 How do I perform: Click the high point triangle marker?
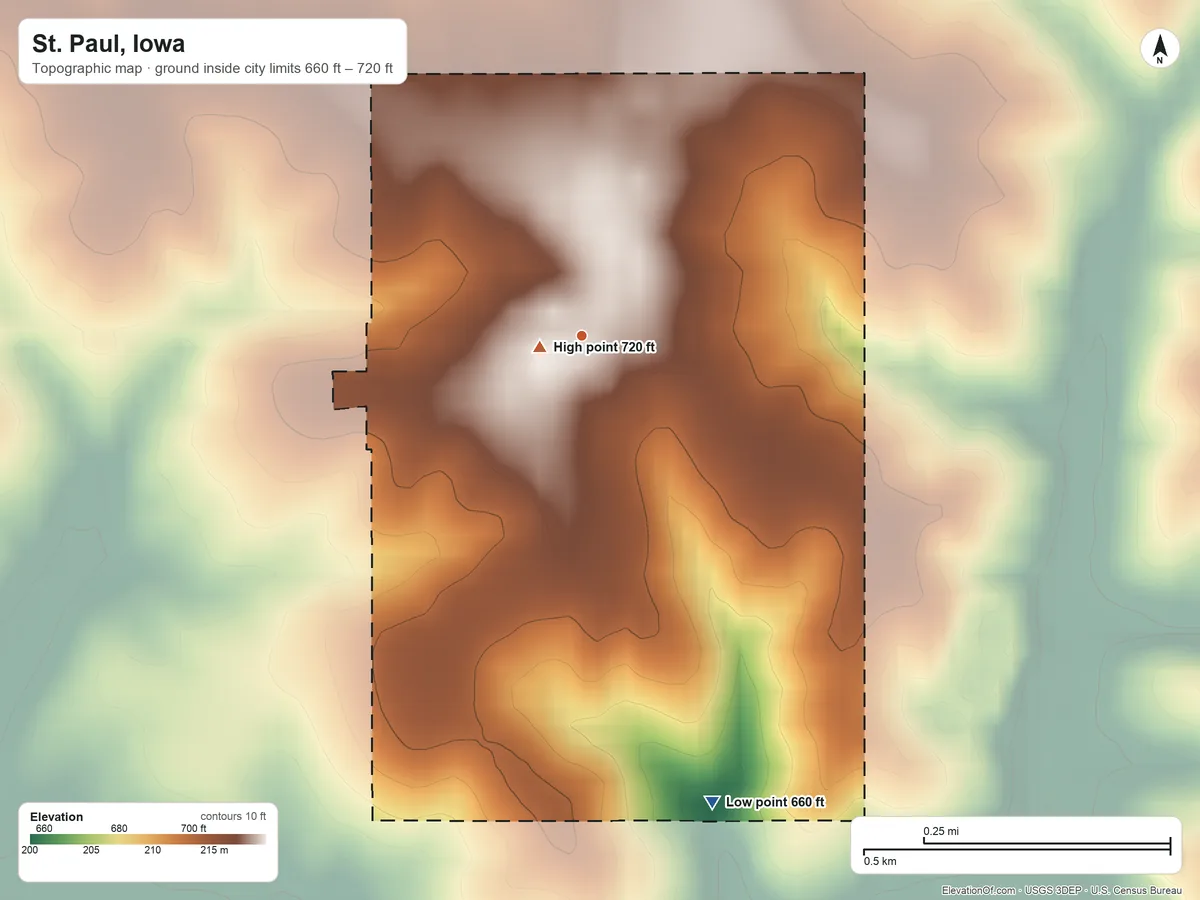[x=539, y=347]
